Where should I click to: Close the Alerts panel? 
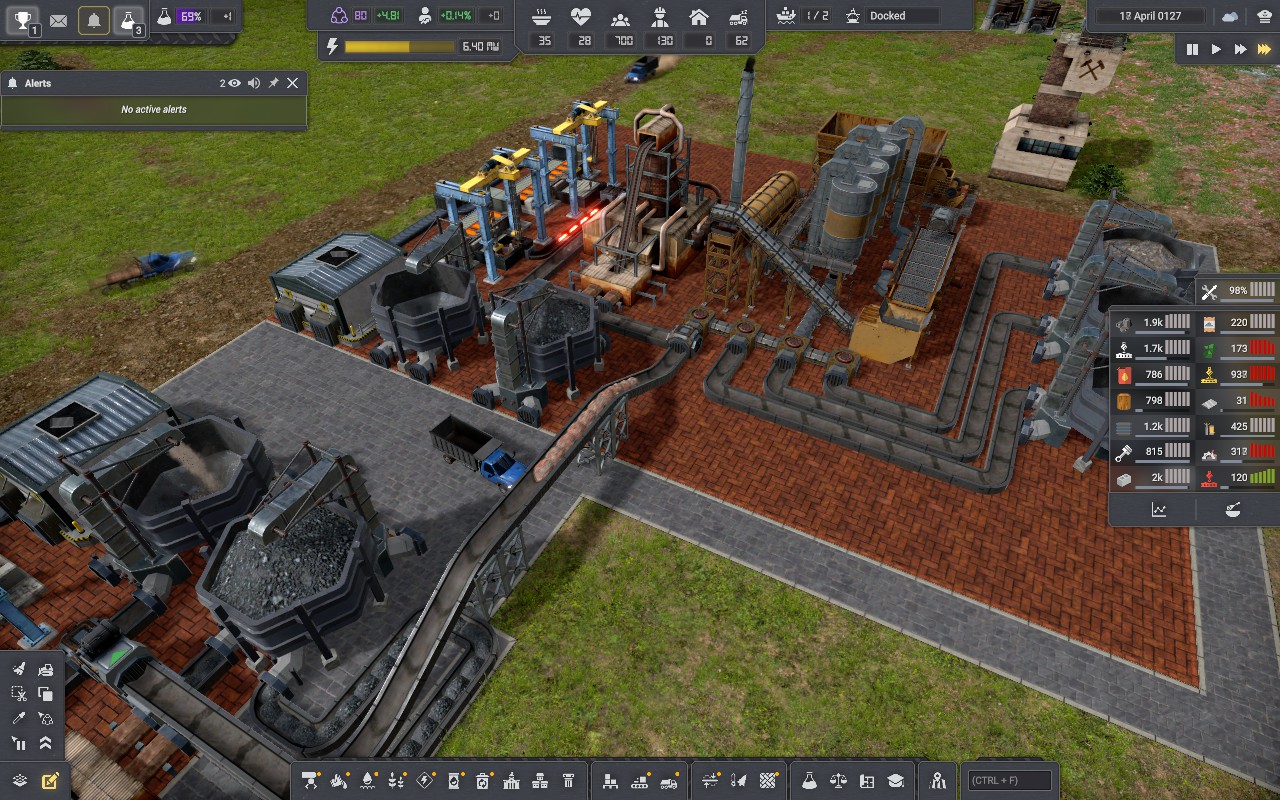pos(293,83)
